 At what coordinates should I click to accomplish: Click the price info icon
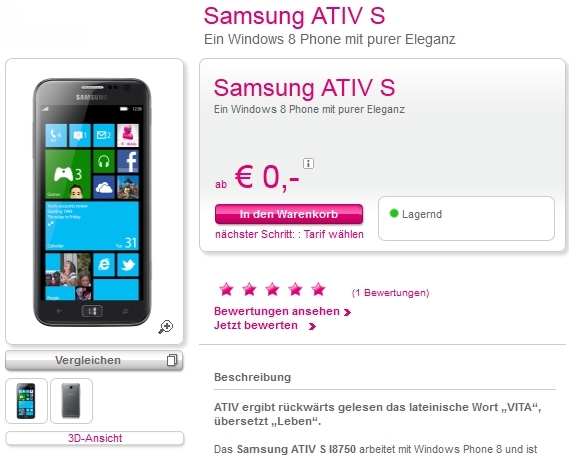[x=308, y=164]
